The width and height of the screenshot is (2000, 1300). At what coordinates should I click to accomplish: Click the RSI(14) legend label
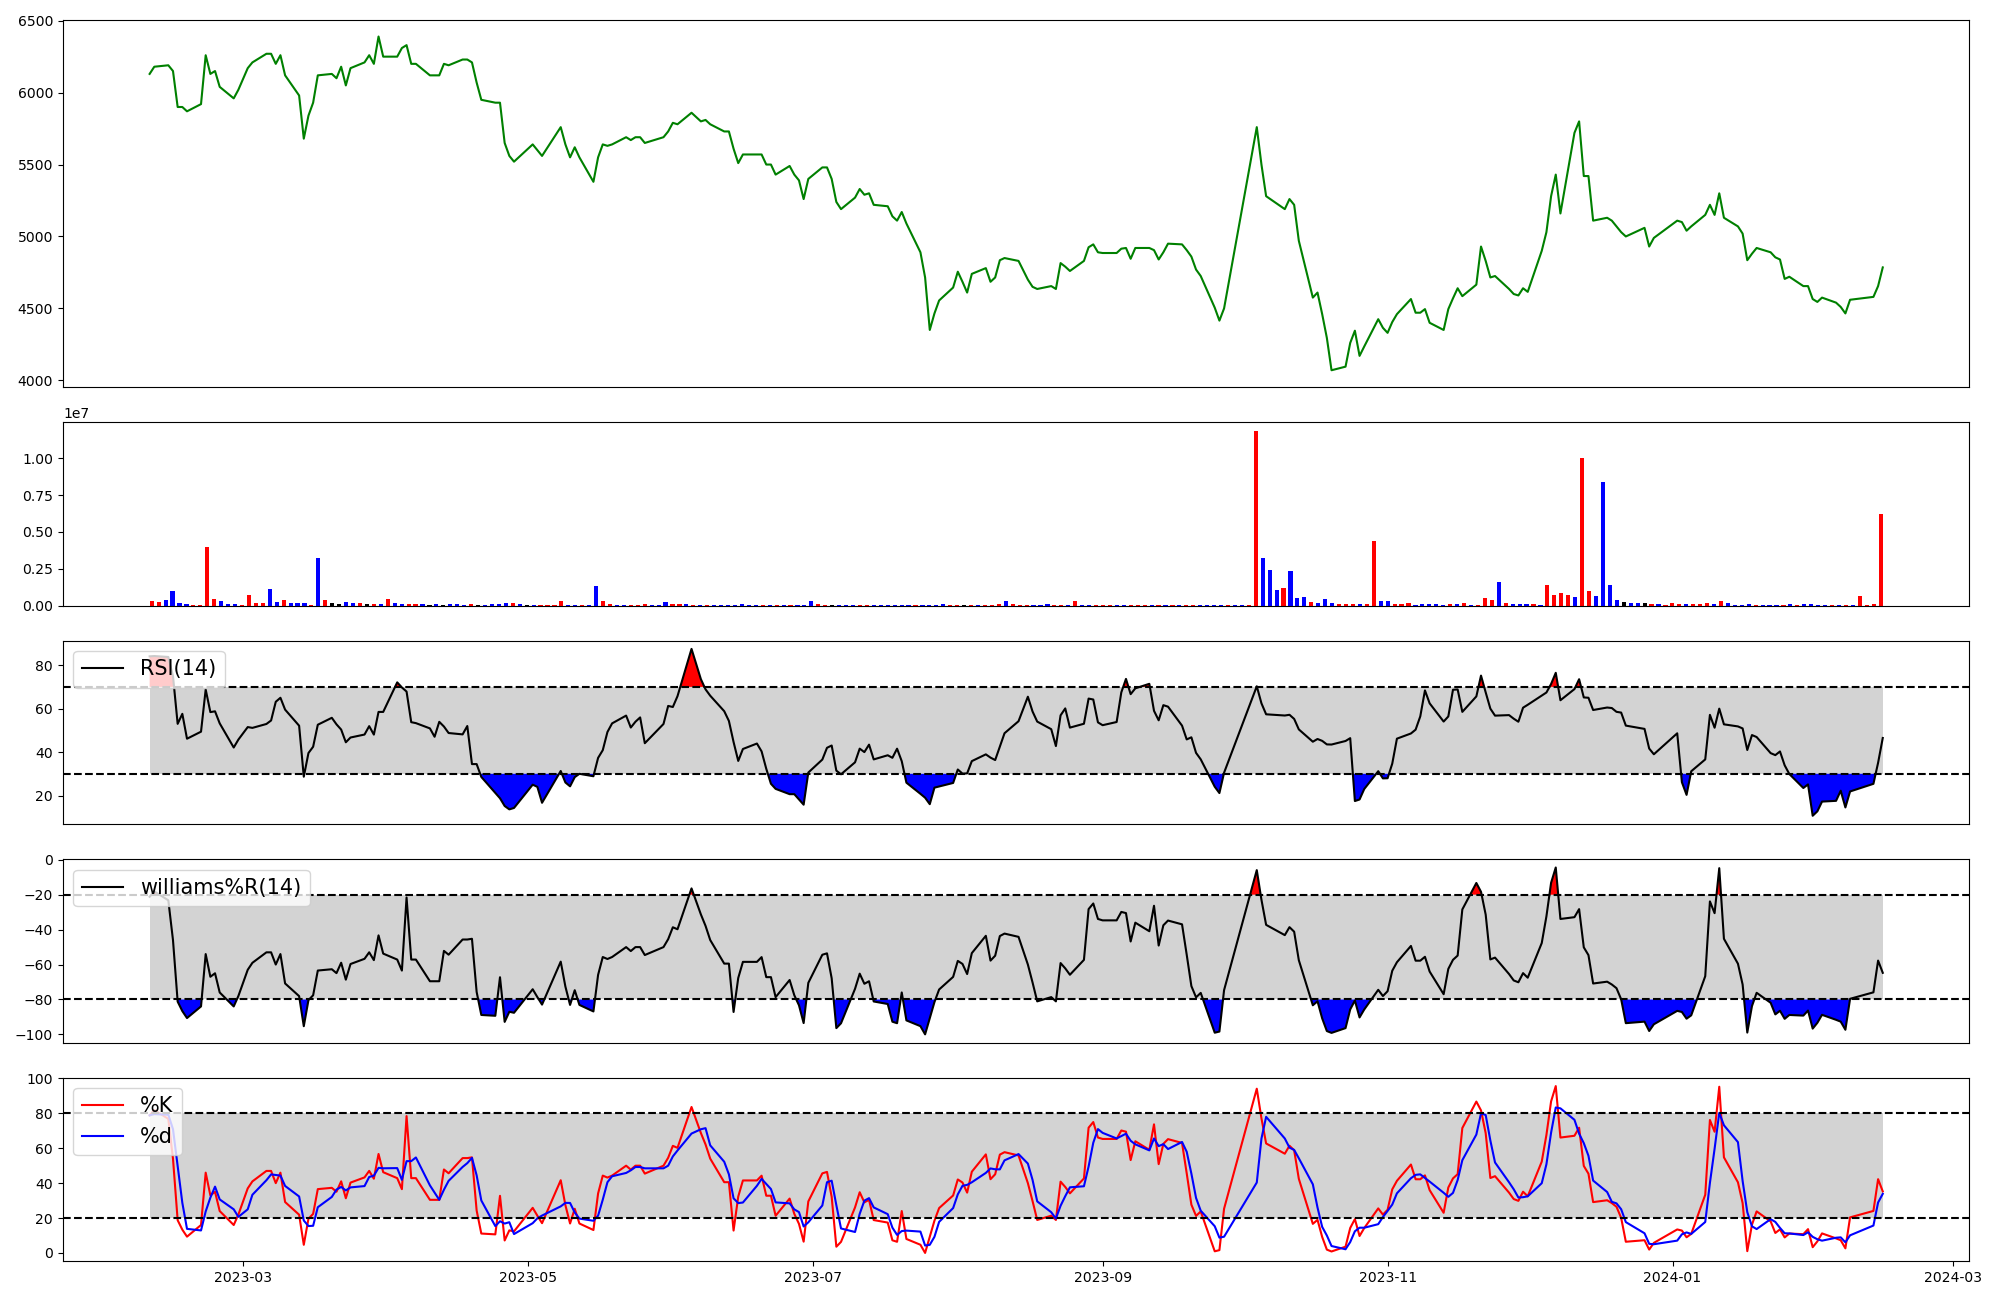178,668
